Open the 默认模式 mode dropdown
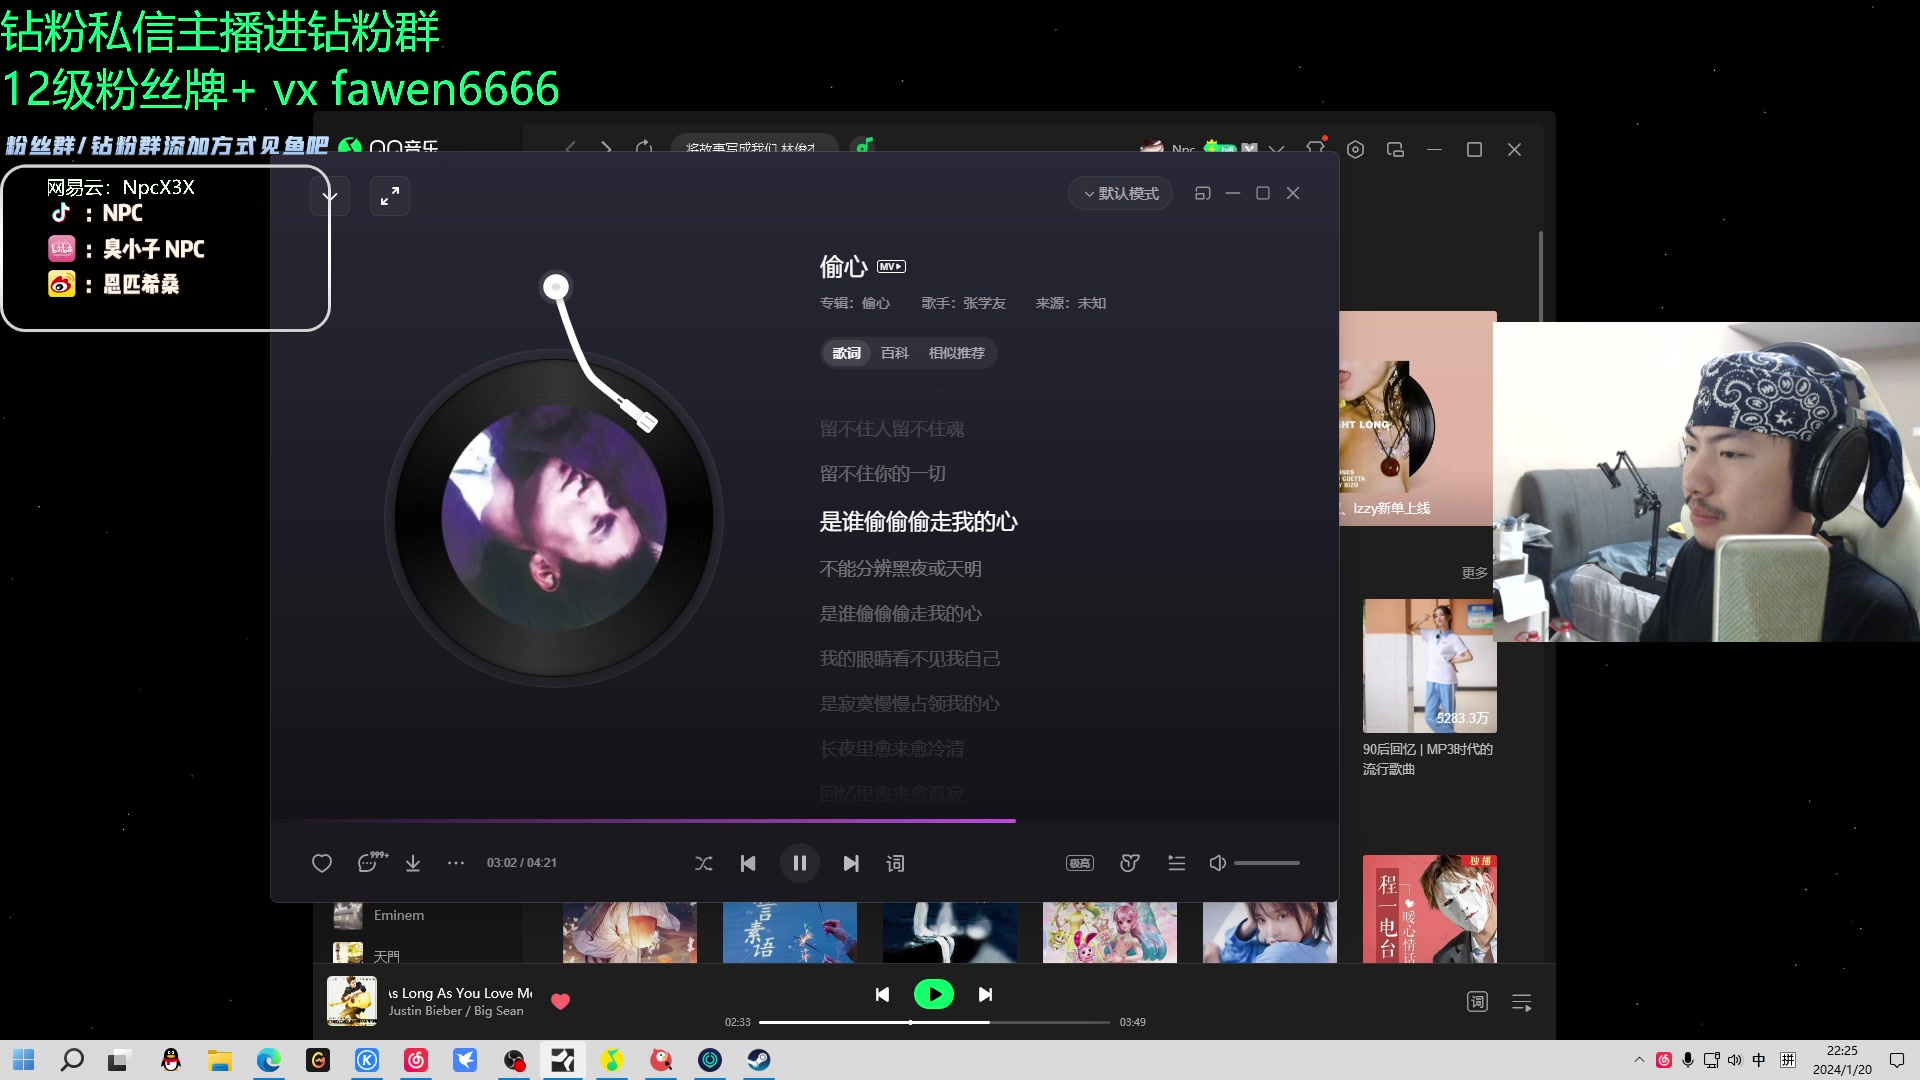 pos(1121,193)
